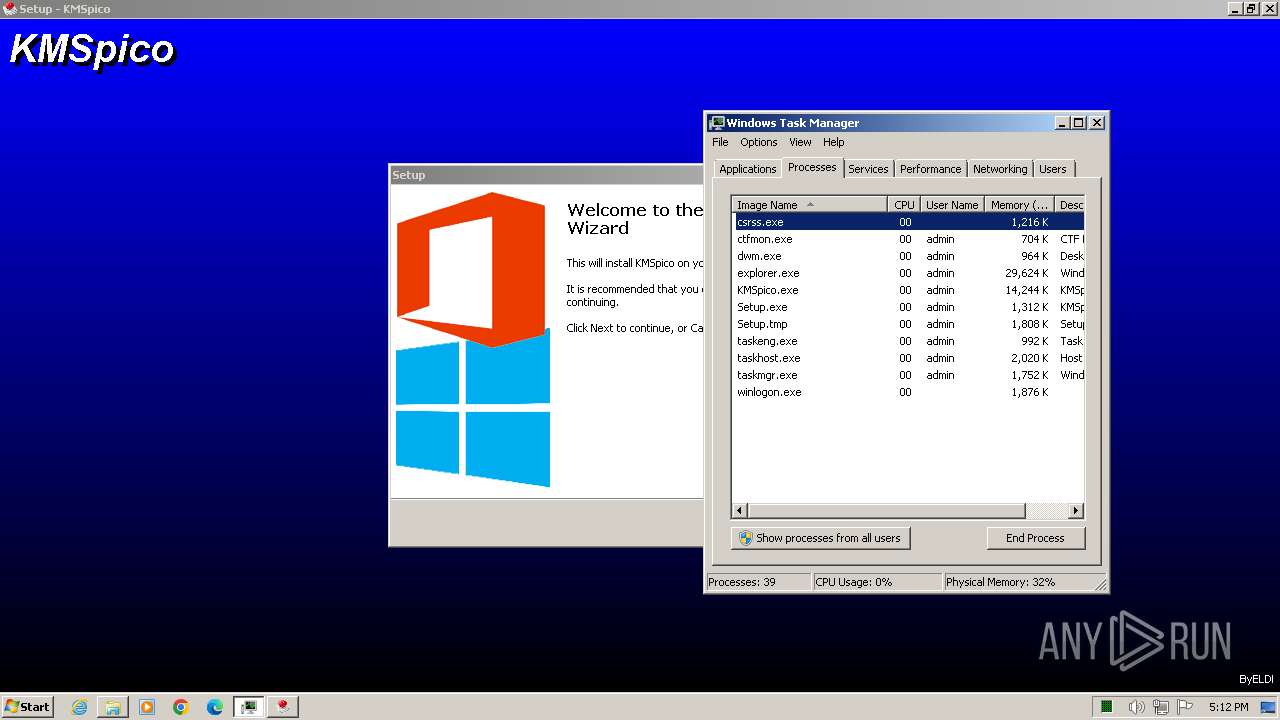Viewport: 1280px width, 720px height.
Task: Open Google Chrome from the taskbar
Action: 181,707
